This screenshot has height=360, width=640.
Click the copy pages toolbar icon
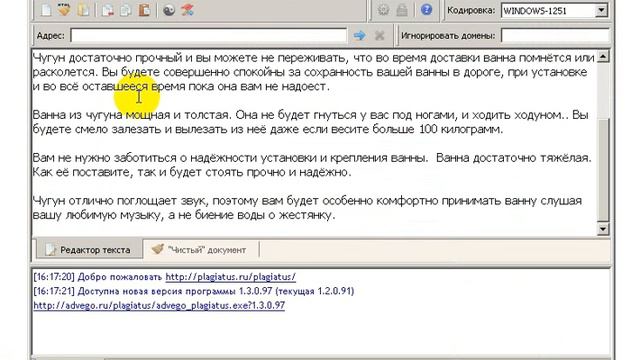pyautogui.click(x=126, y=10)
